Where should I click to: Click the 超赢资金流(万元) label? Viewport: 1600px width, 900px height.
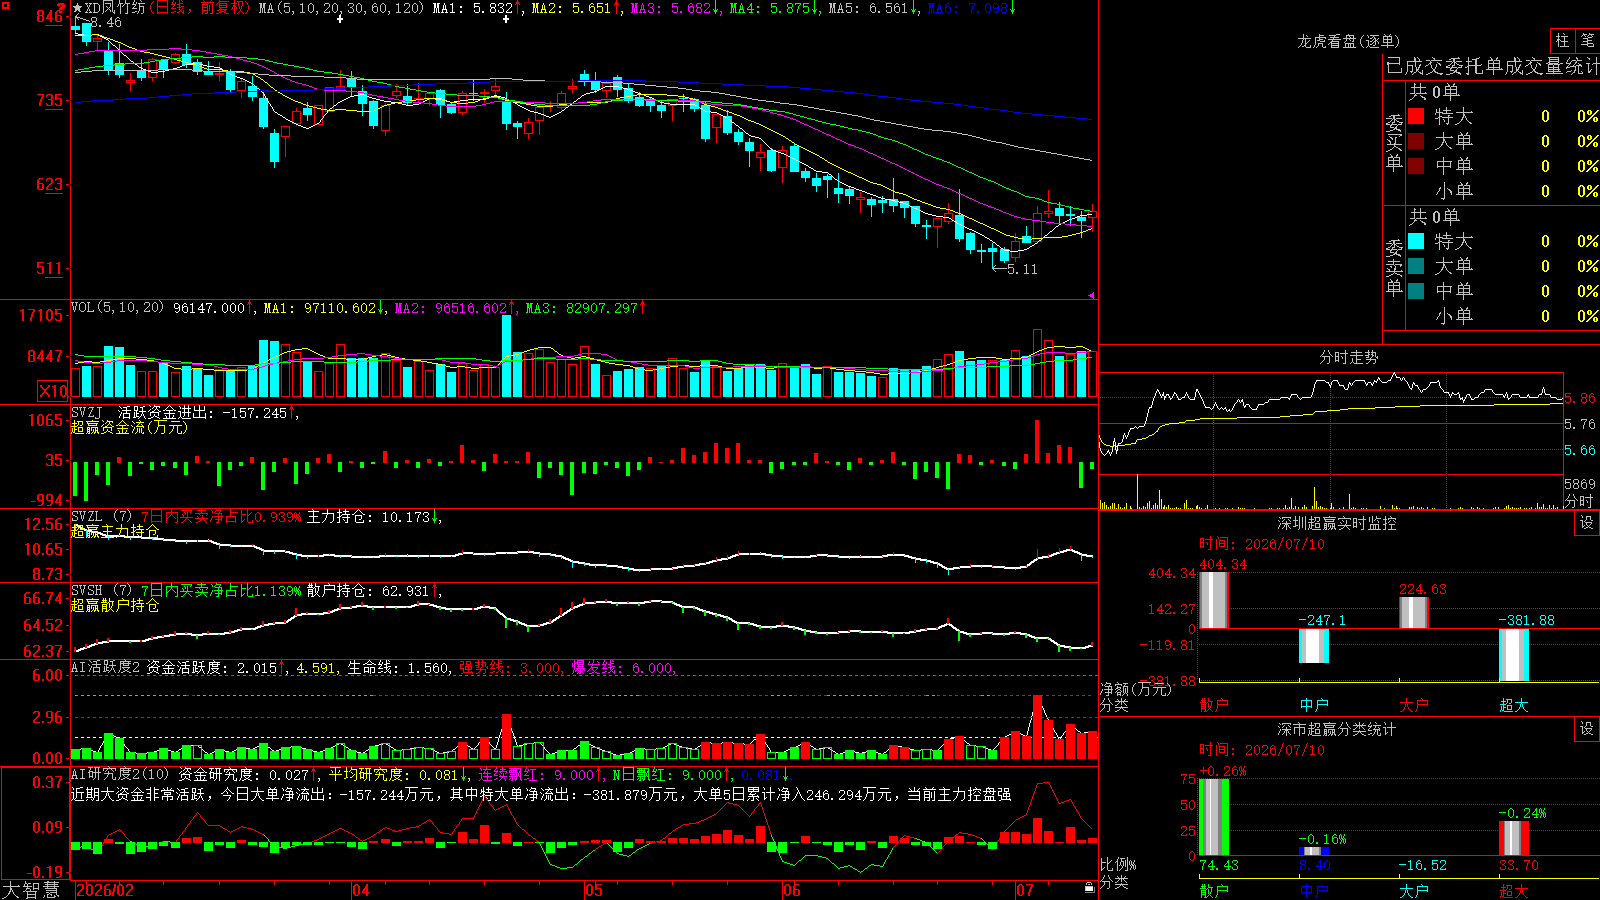[129, 427]
